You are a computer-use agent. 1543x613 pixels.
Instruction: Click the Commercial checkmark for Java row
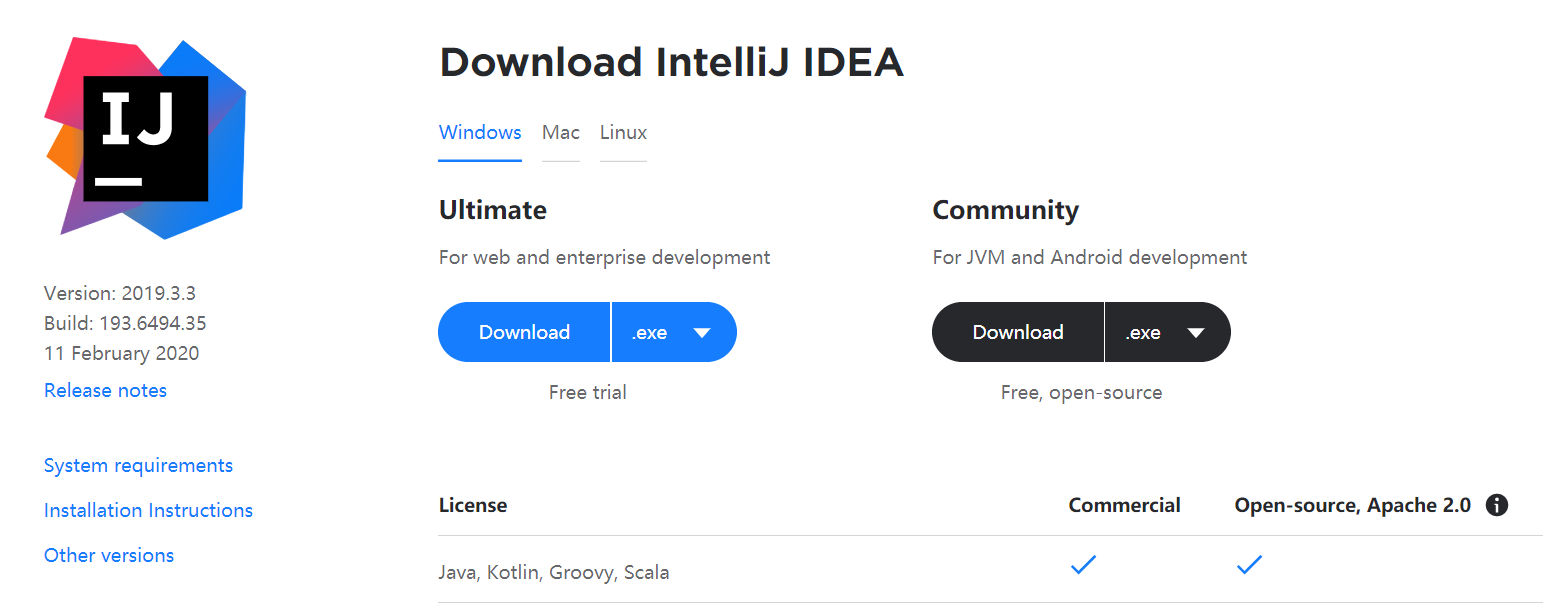(x=1083, y=565)
